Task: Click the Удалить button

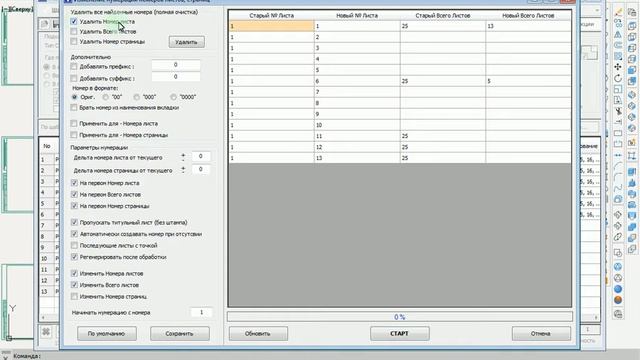Action: pos(187,42)
